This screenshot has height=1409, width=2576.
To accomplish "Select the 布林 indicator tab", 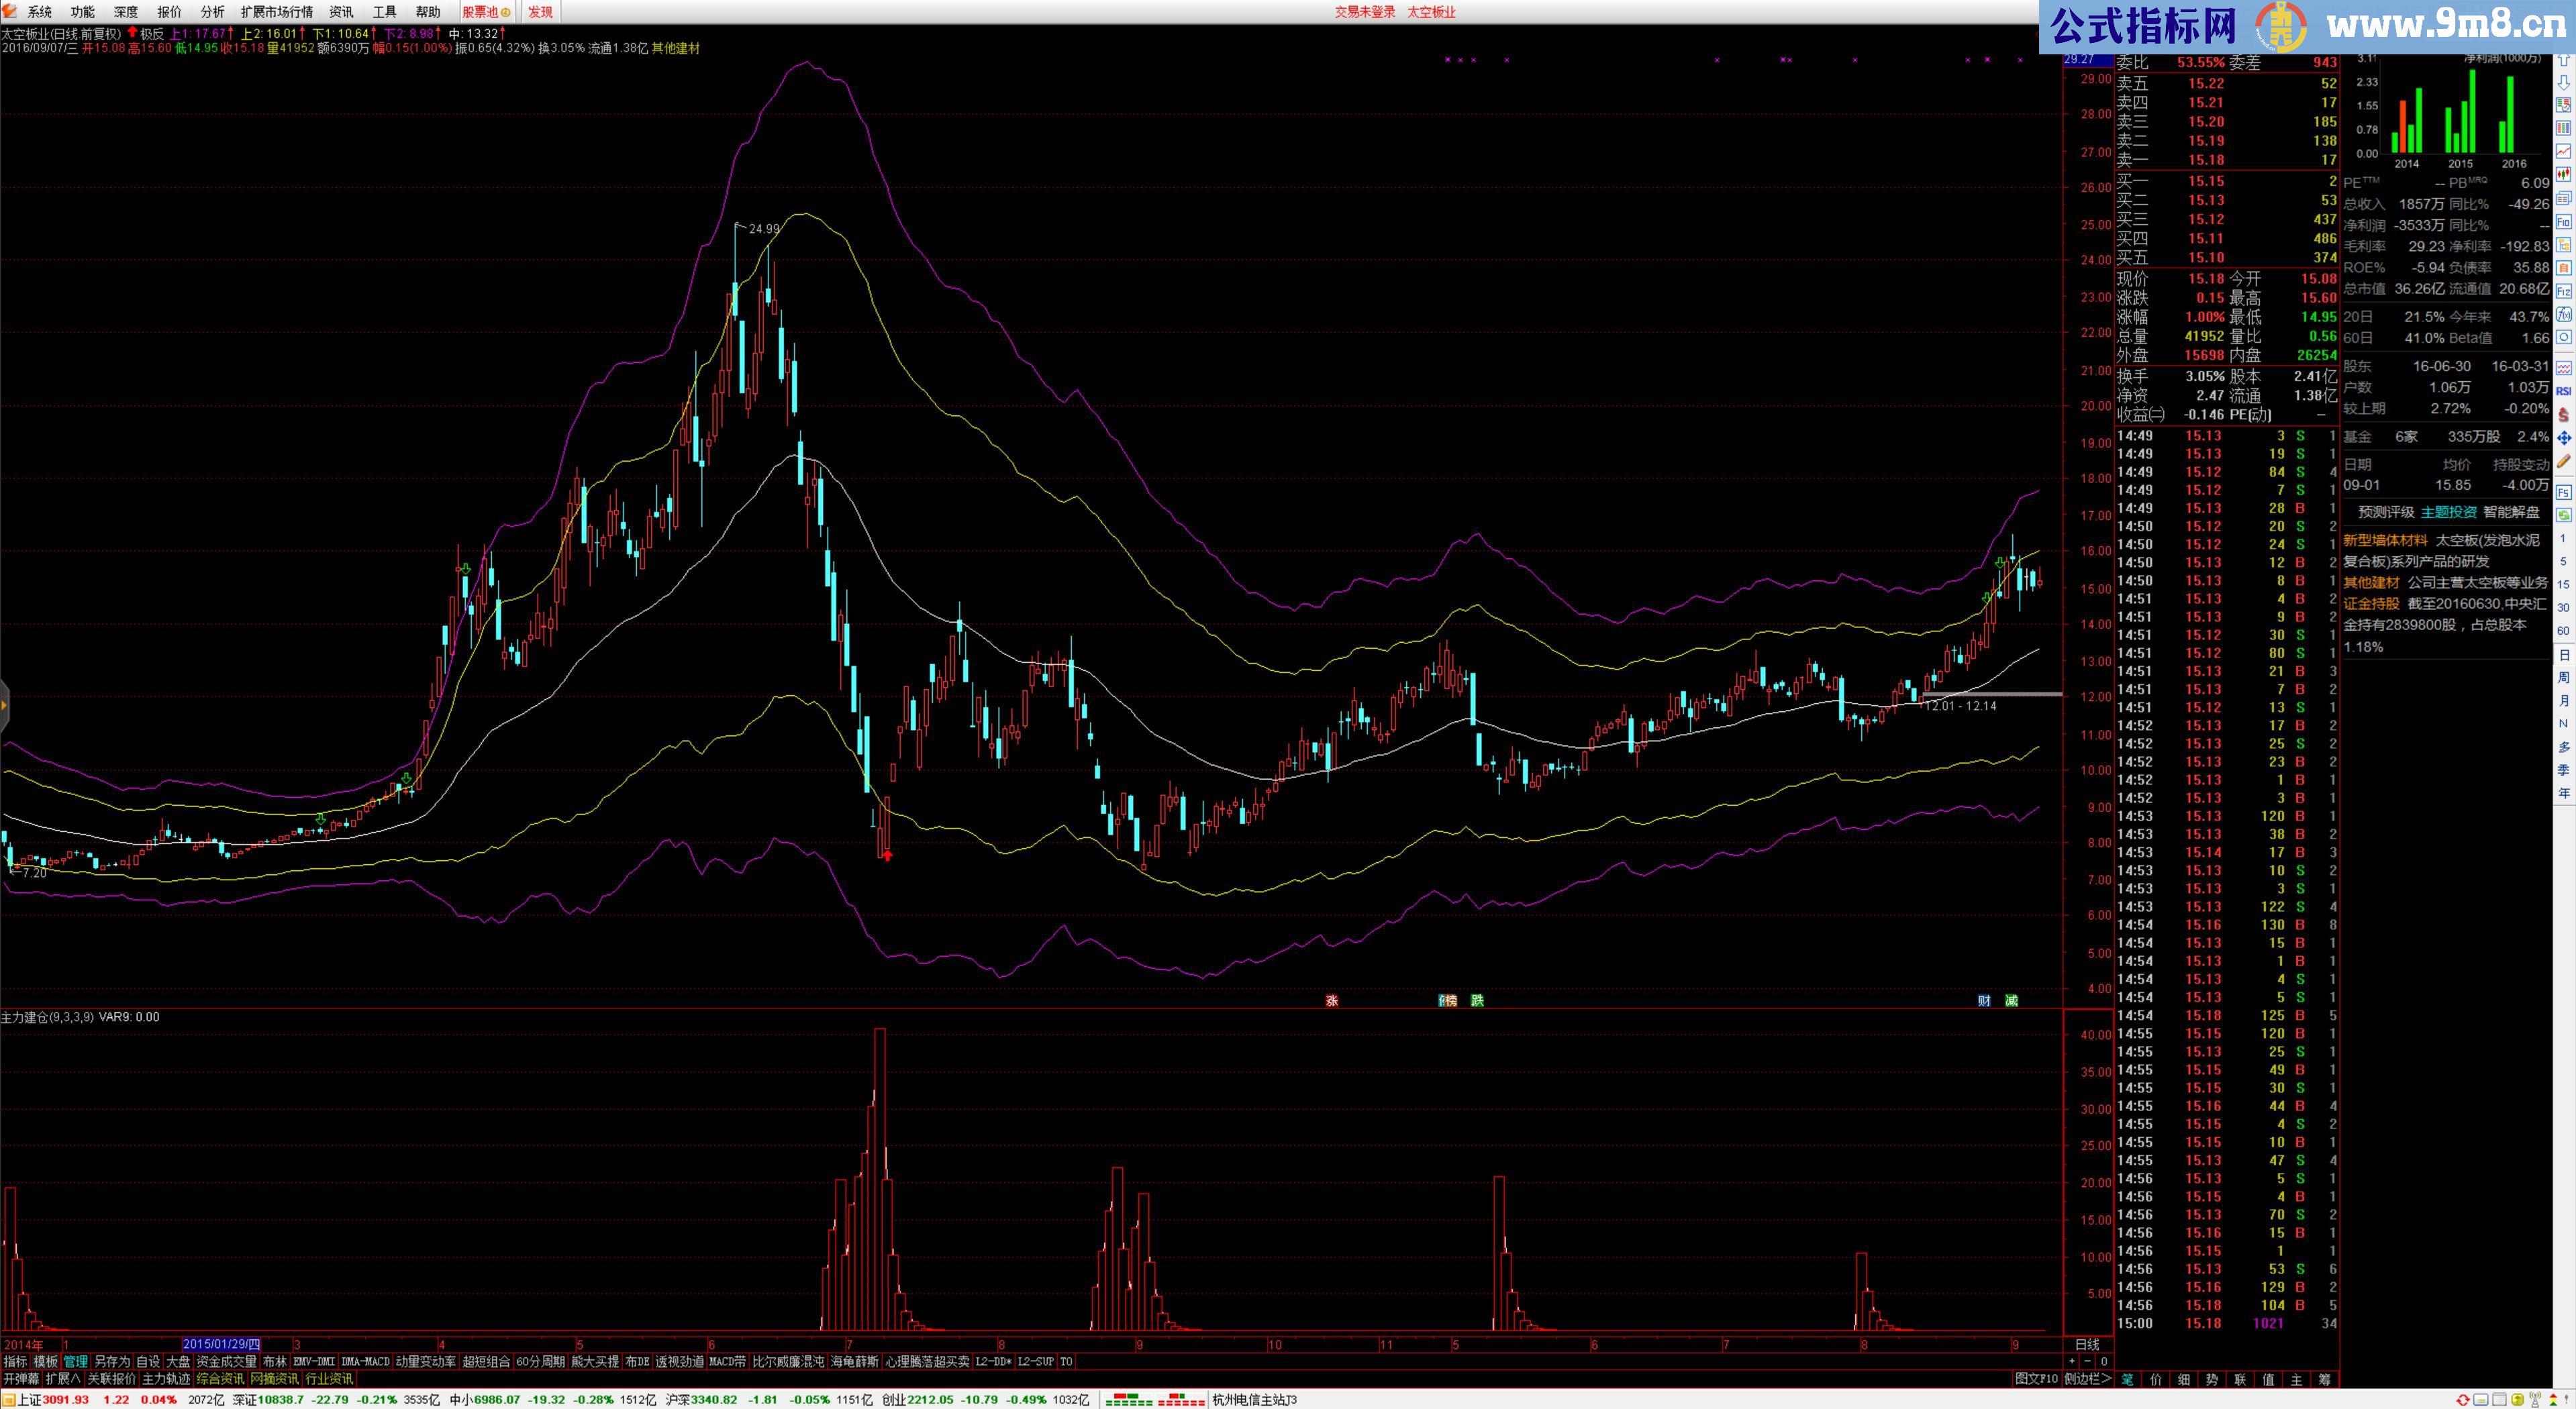I will (275, 1361).
